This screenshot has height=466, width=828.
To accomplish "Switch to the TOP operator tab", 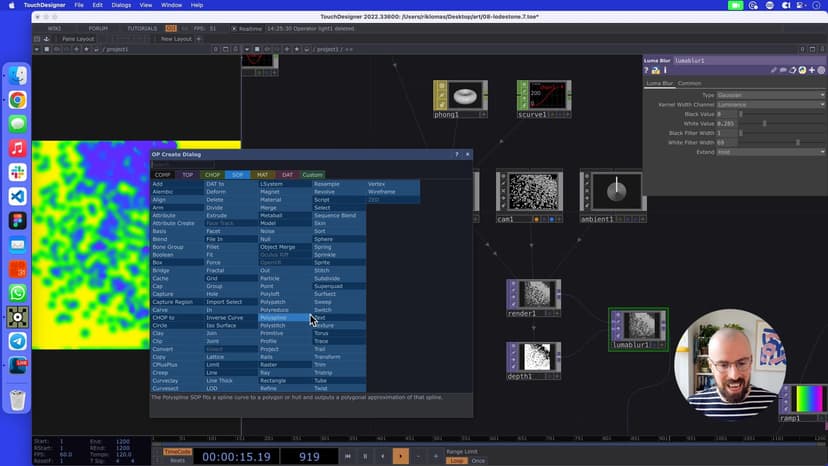I will point(187,175).
